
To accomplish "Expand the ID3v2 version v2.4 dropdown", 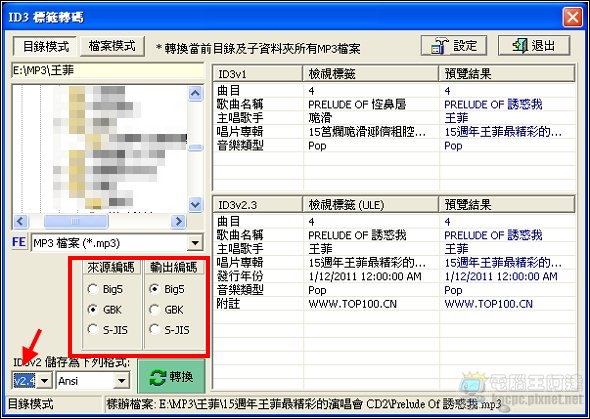I will [x=44, y=381].
